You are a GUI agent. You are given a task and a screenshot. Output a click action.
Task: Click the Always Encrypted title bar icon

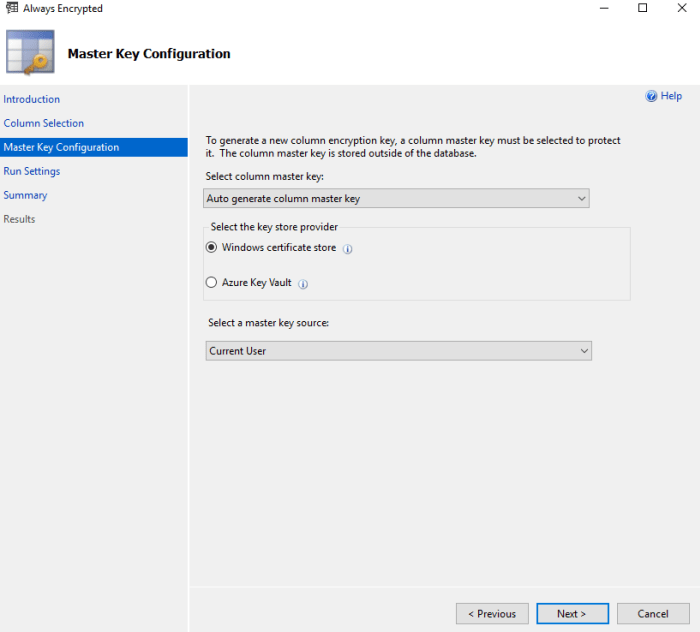(11, 9)
